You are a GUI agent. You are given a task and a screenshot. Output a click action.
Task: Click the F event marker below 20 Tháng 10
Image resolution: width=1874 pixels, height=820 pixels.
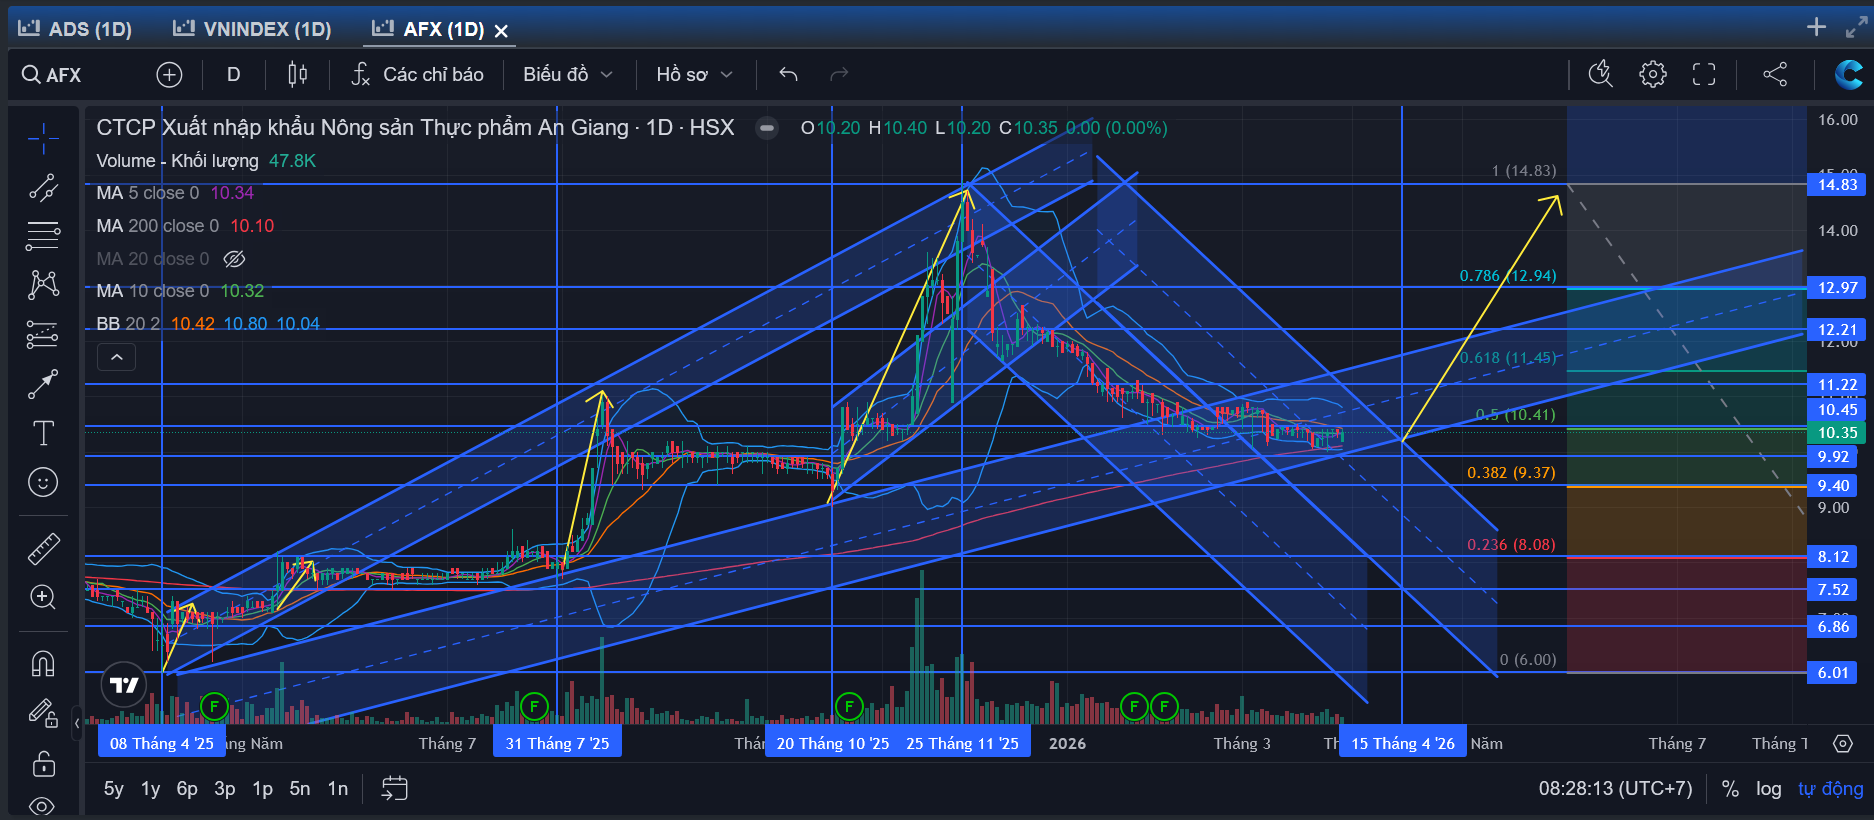(x=848, y=707)
